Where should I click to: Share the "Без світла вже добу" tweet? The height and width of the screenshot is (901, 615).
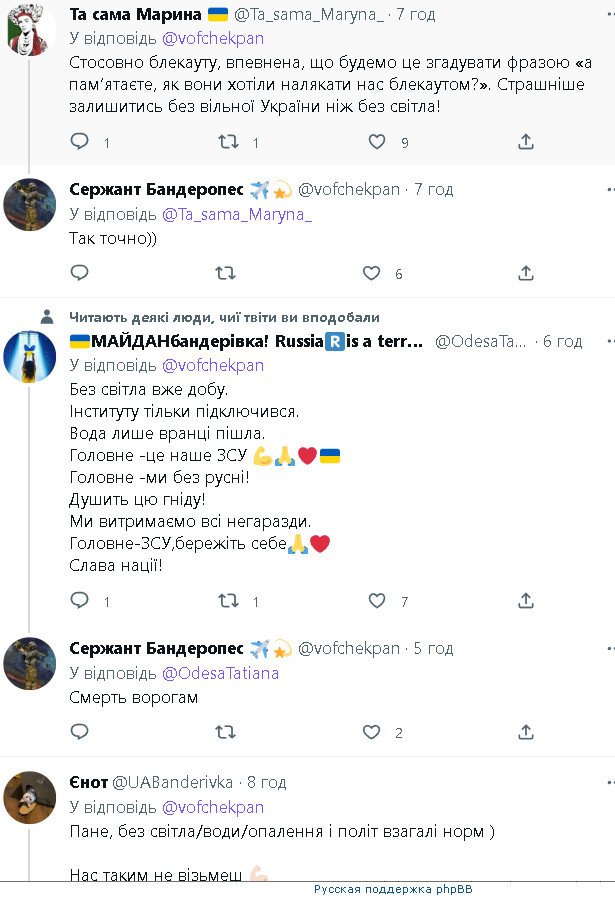pos(526,600)
